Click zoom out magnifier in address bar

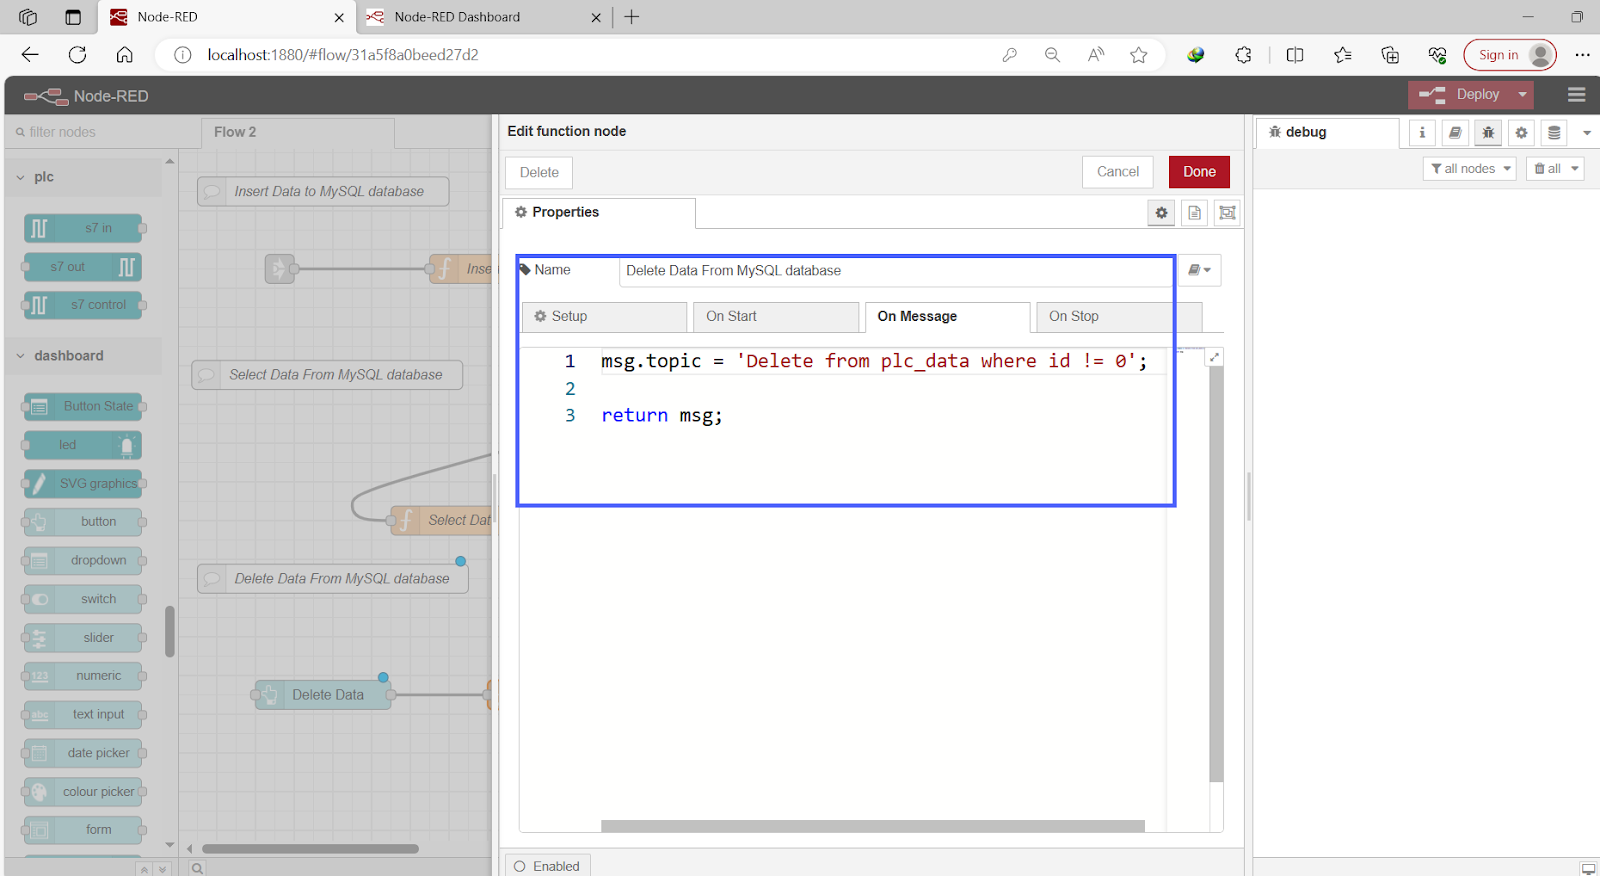(x=1052, y=55)
